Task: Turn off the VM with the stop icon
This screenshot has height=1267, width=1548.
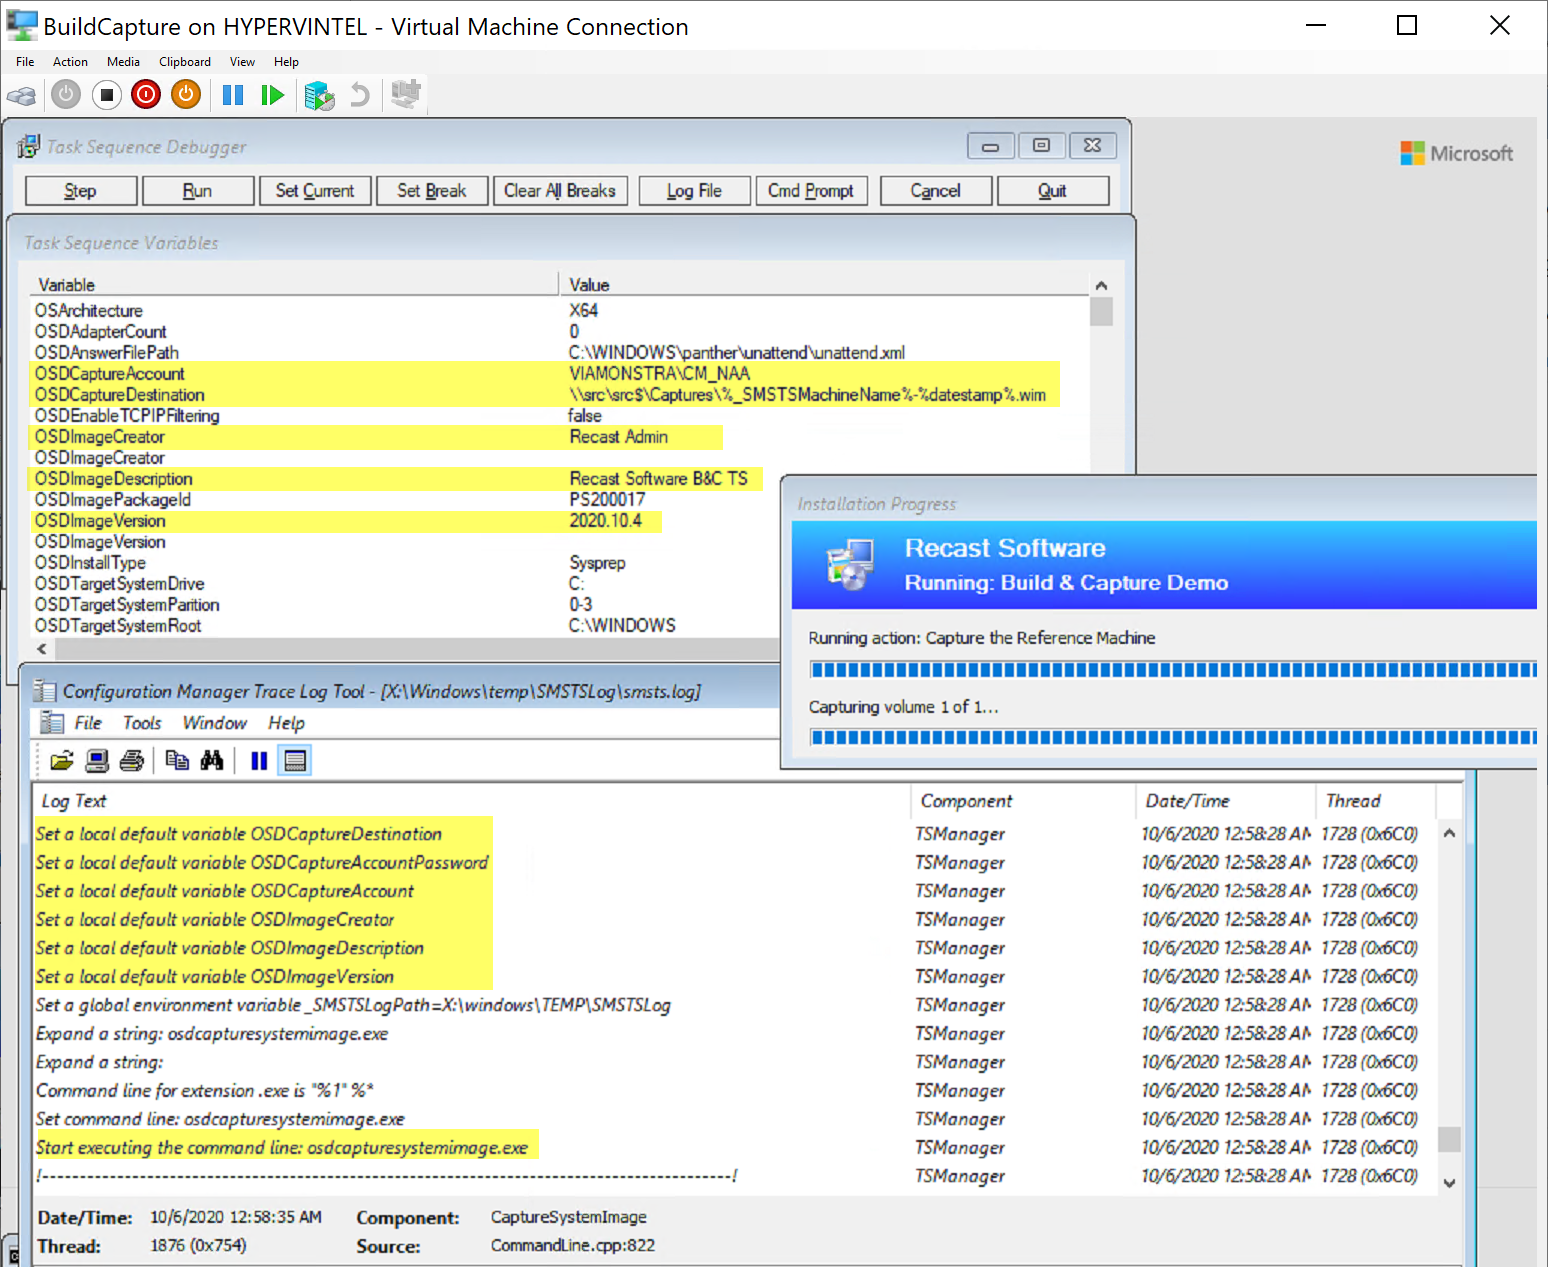Action: click(106, 96)
